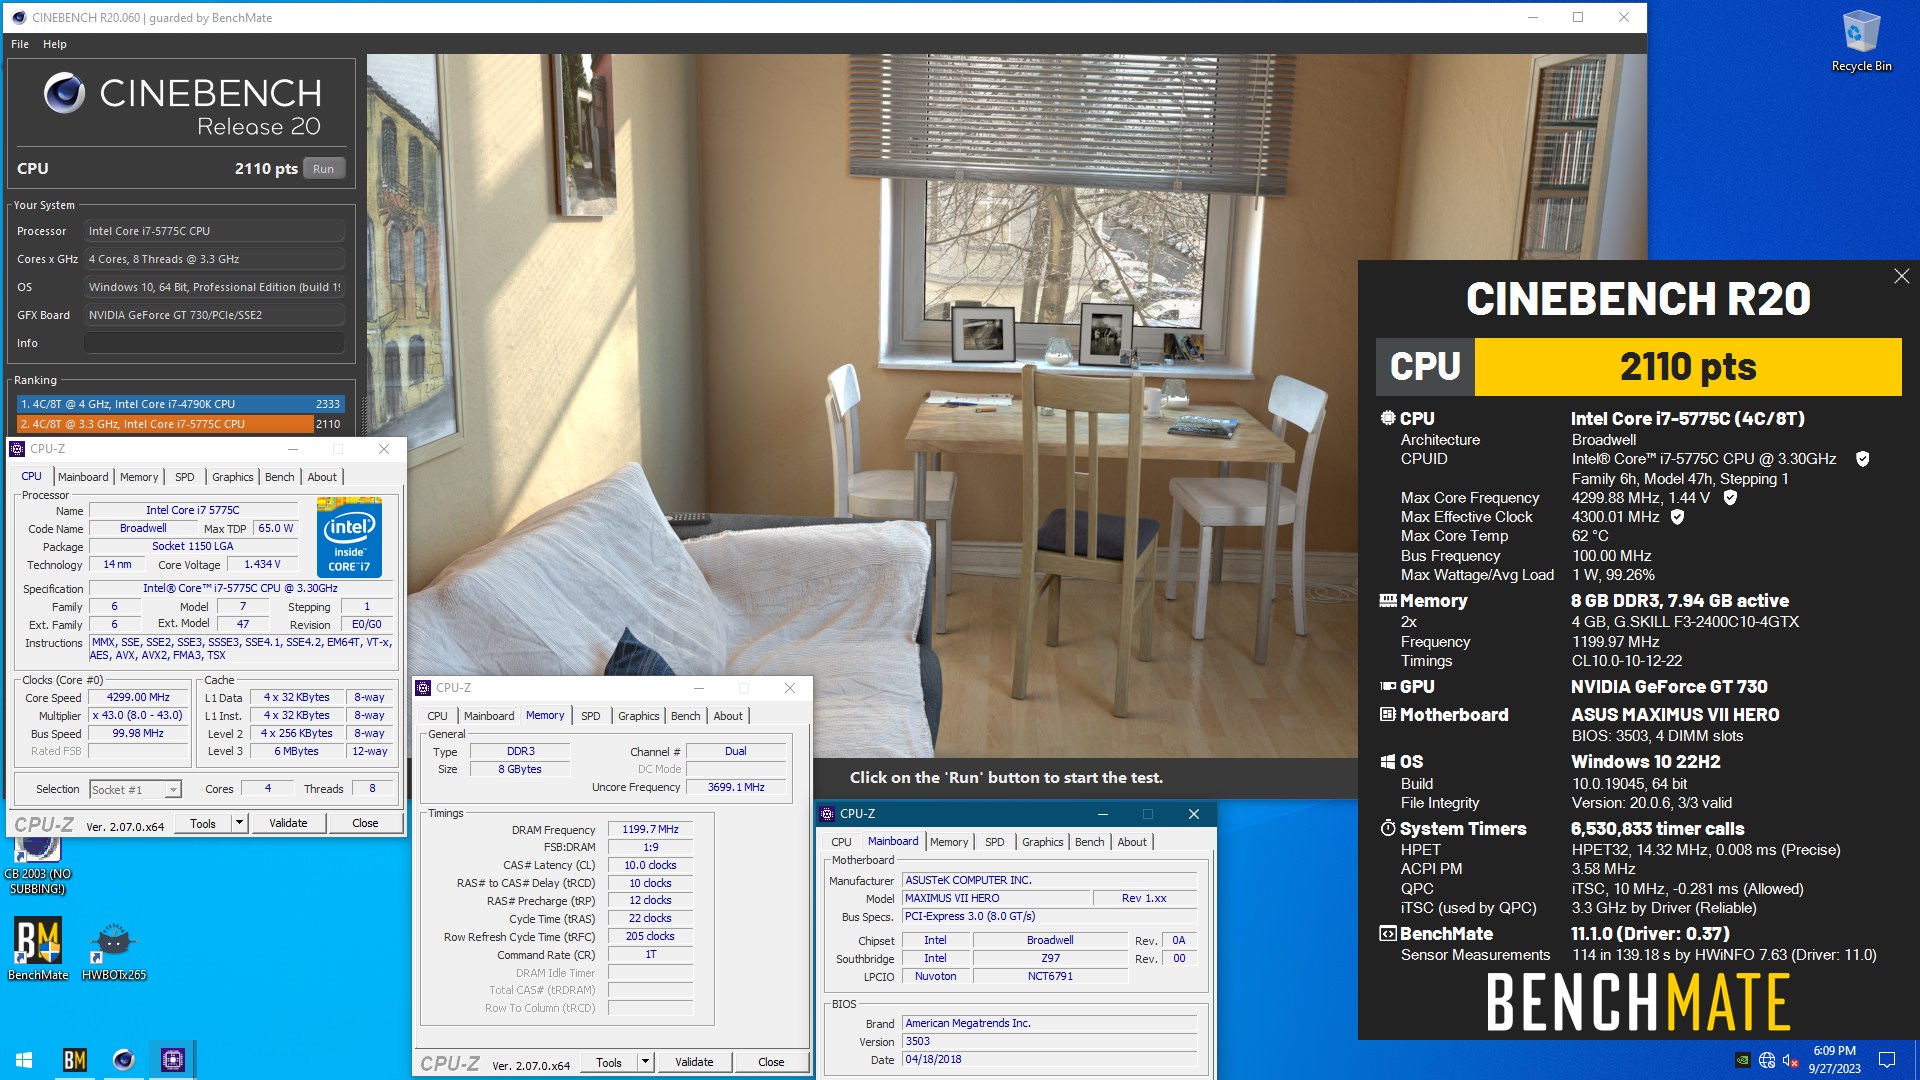Click the Processor name field in Cinebench
Viewport: 1920px width, 1080px height.
(214, 231)
